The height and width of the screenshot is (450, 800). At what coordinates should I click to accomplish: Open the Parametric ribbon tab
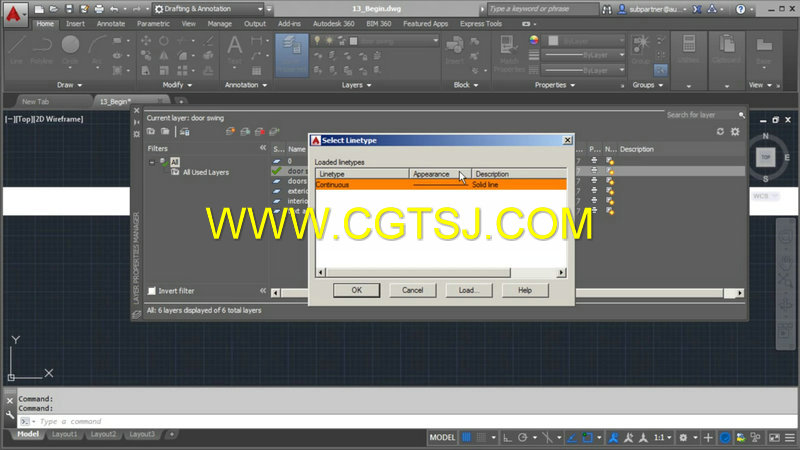tap(153, 23)
